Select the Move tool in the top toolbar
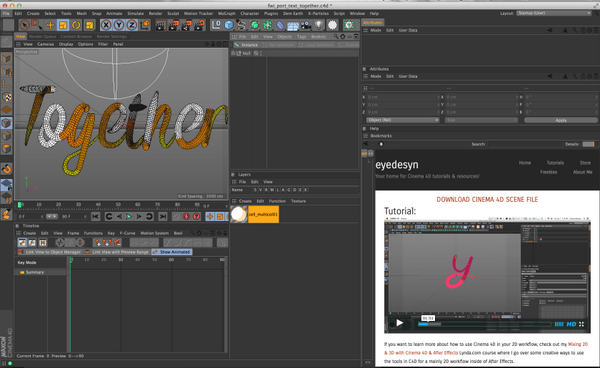 (x=50, y=25)
